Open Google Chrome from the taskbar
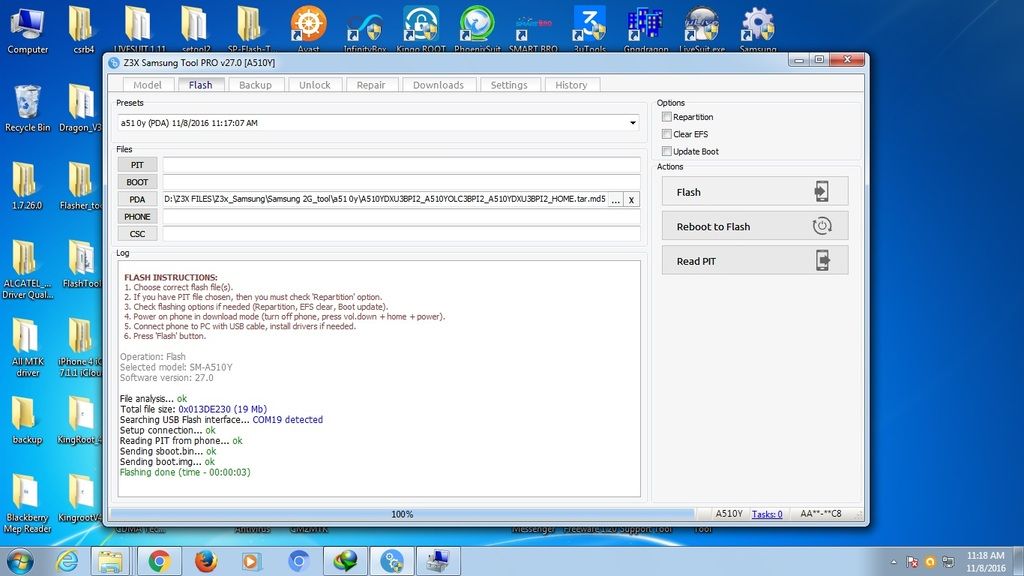 click(x=157, y=561)
